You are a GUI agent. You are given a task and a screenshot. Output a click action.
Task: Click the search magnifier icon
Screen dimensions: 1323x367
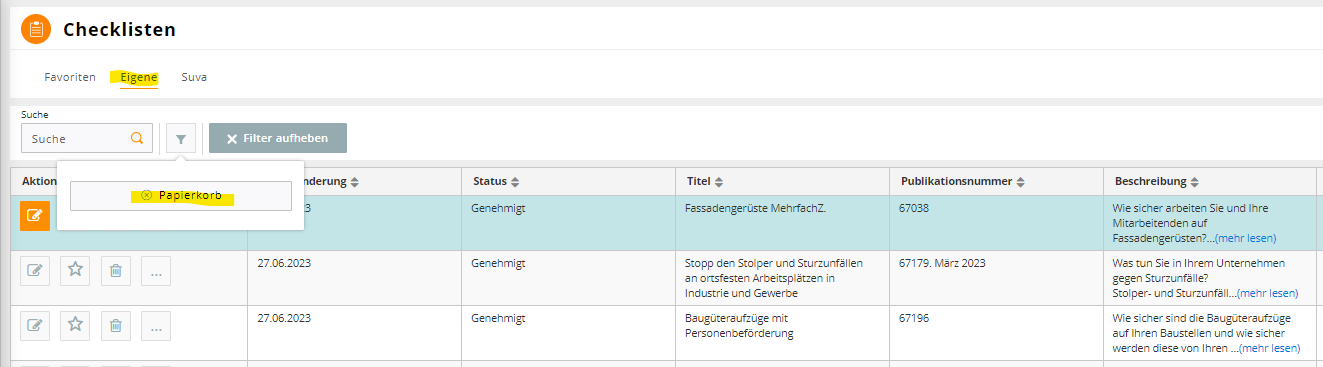point(137,138)
